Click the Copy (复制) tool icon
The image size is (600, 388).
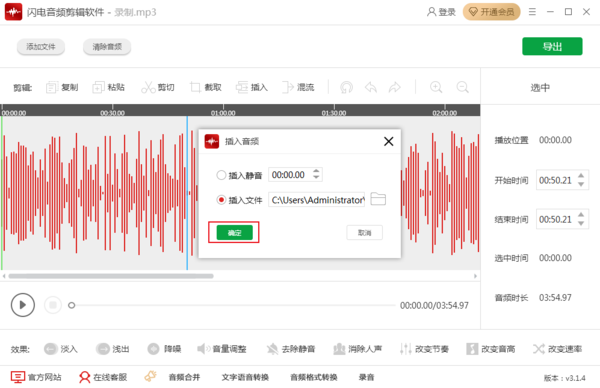coord(51,87)
